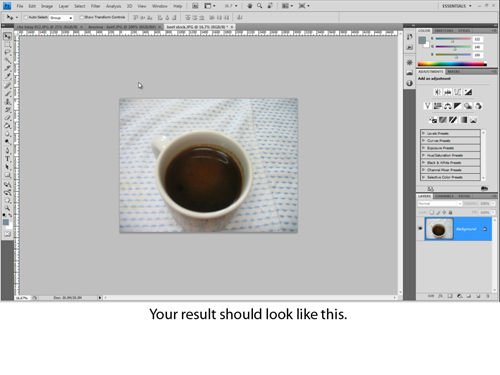Select the Move tool in the toolbox
Viewport: 500px width, 375px height.
[x=7, y=36]
